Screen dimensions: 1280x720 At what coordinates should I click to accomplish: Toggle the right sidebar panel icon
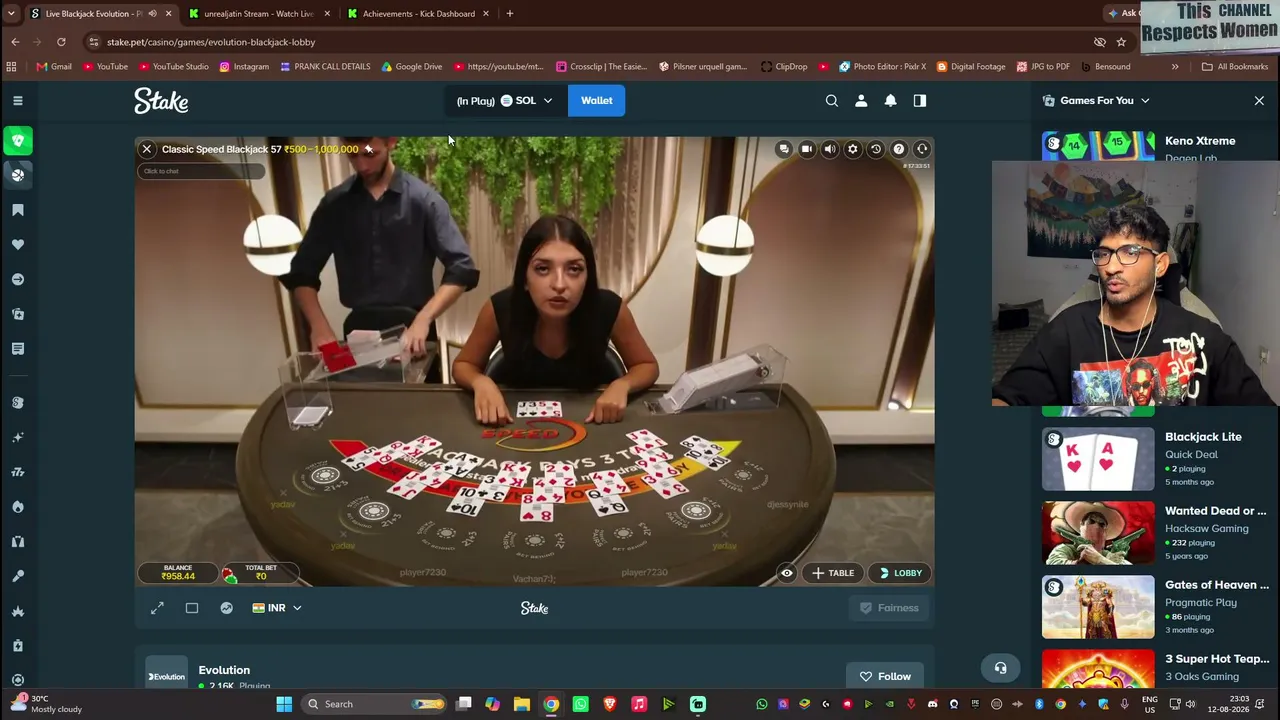pos(920,101)
